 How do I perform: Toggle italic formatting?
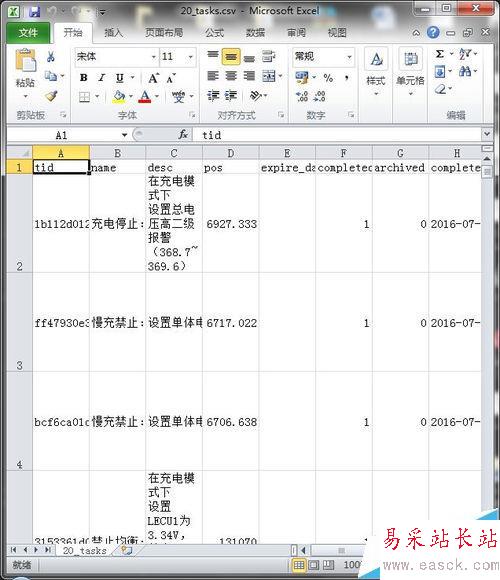(x=101, y=78)
